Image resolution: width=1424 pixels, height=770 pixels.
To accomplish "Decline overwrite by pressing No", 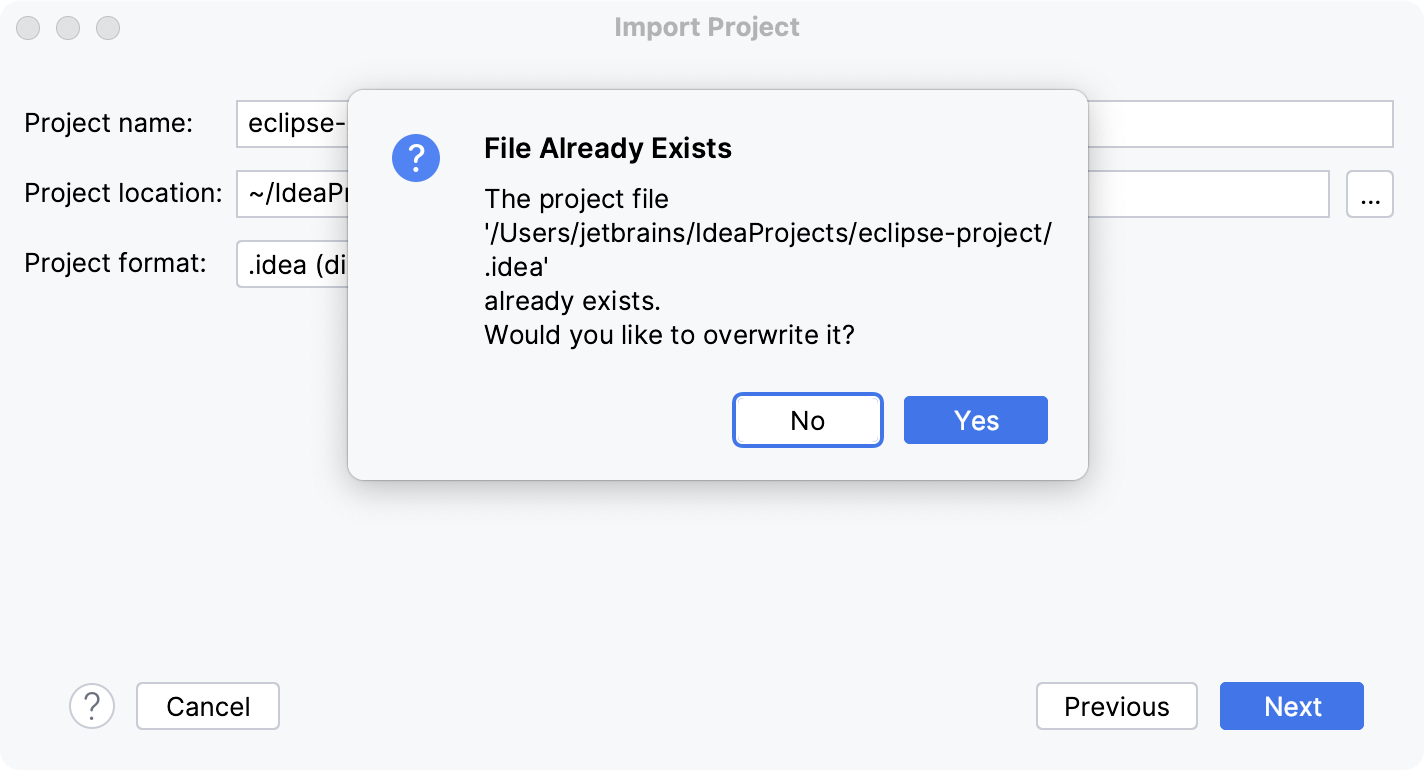I will (807, 420).
